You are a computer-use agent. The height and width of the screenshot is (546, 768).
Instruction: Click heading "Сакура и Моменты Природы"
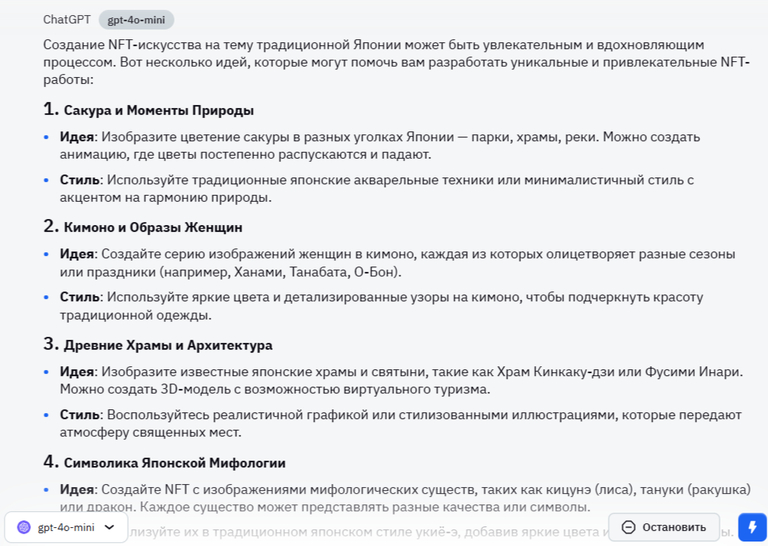click(x=159, y=110)
